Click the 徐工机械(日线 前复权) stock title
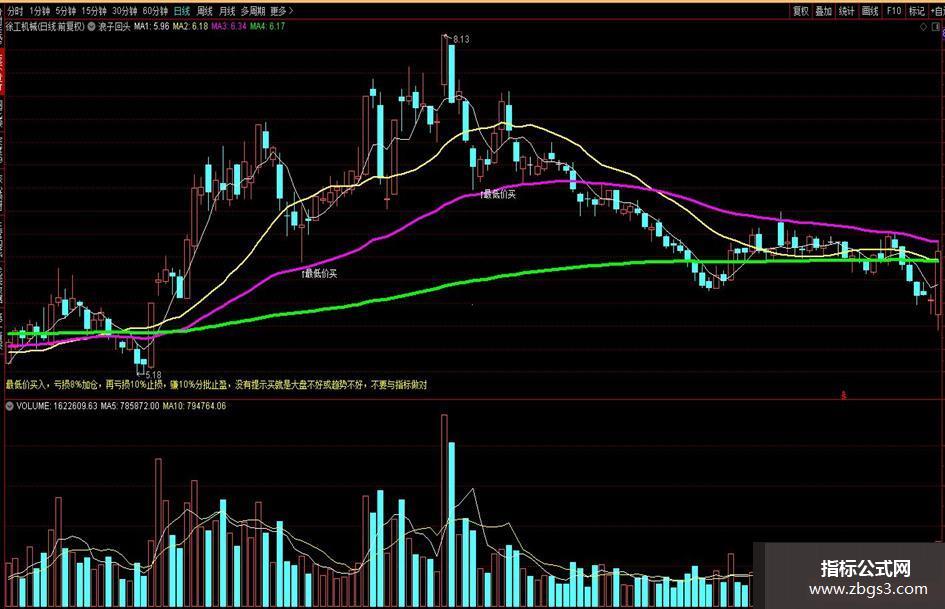 (46, 27)
